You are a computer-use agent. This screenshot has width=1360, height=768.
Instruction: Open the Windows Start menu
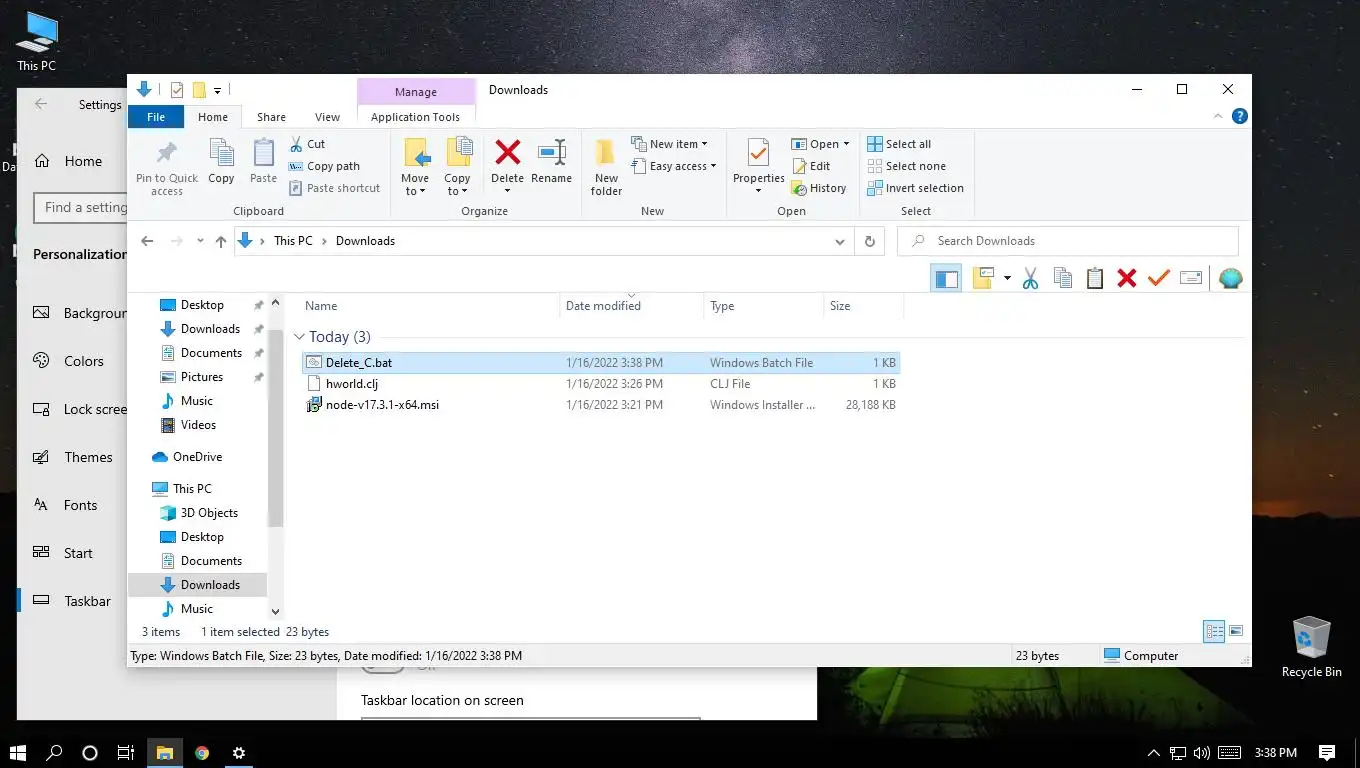[19, 753]
